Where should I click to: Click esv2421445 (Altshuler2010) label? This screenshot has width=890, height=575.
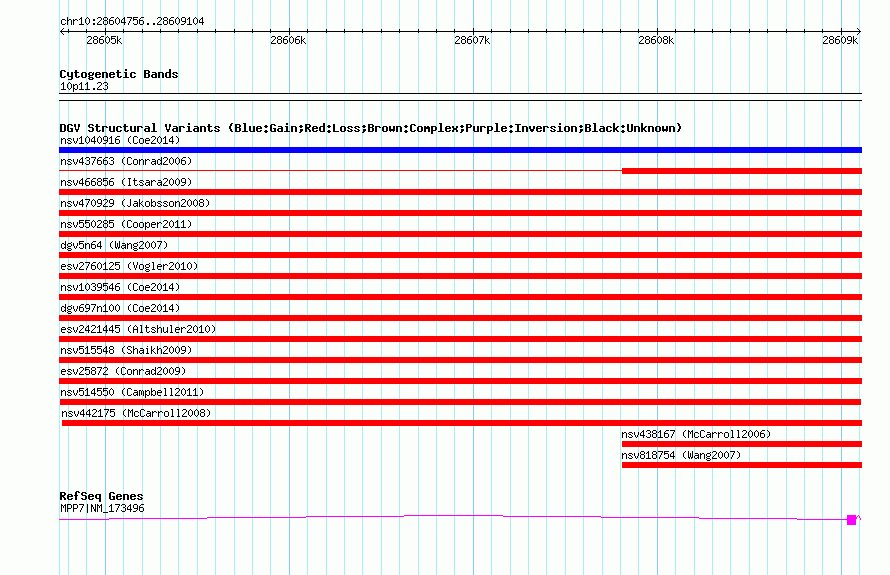pyautogui.click(x=138, y=329)
